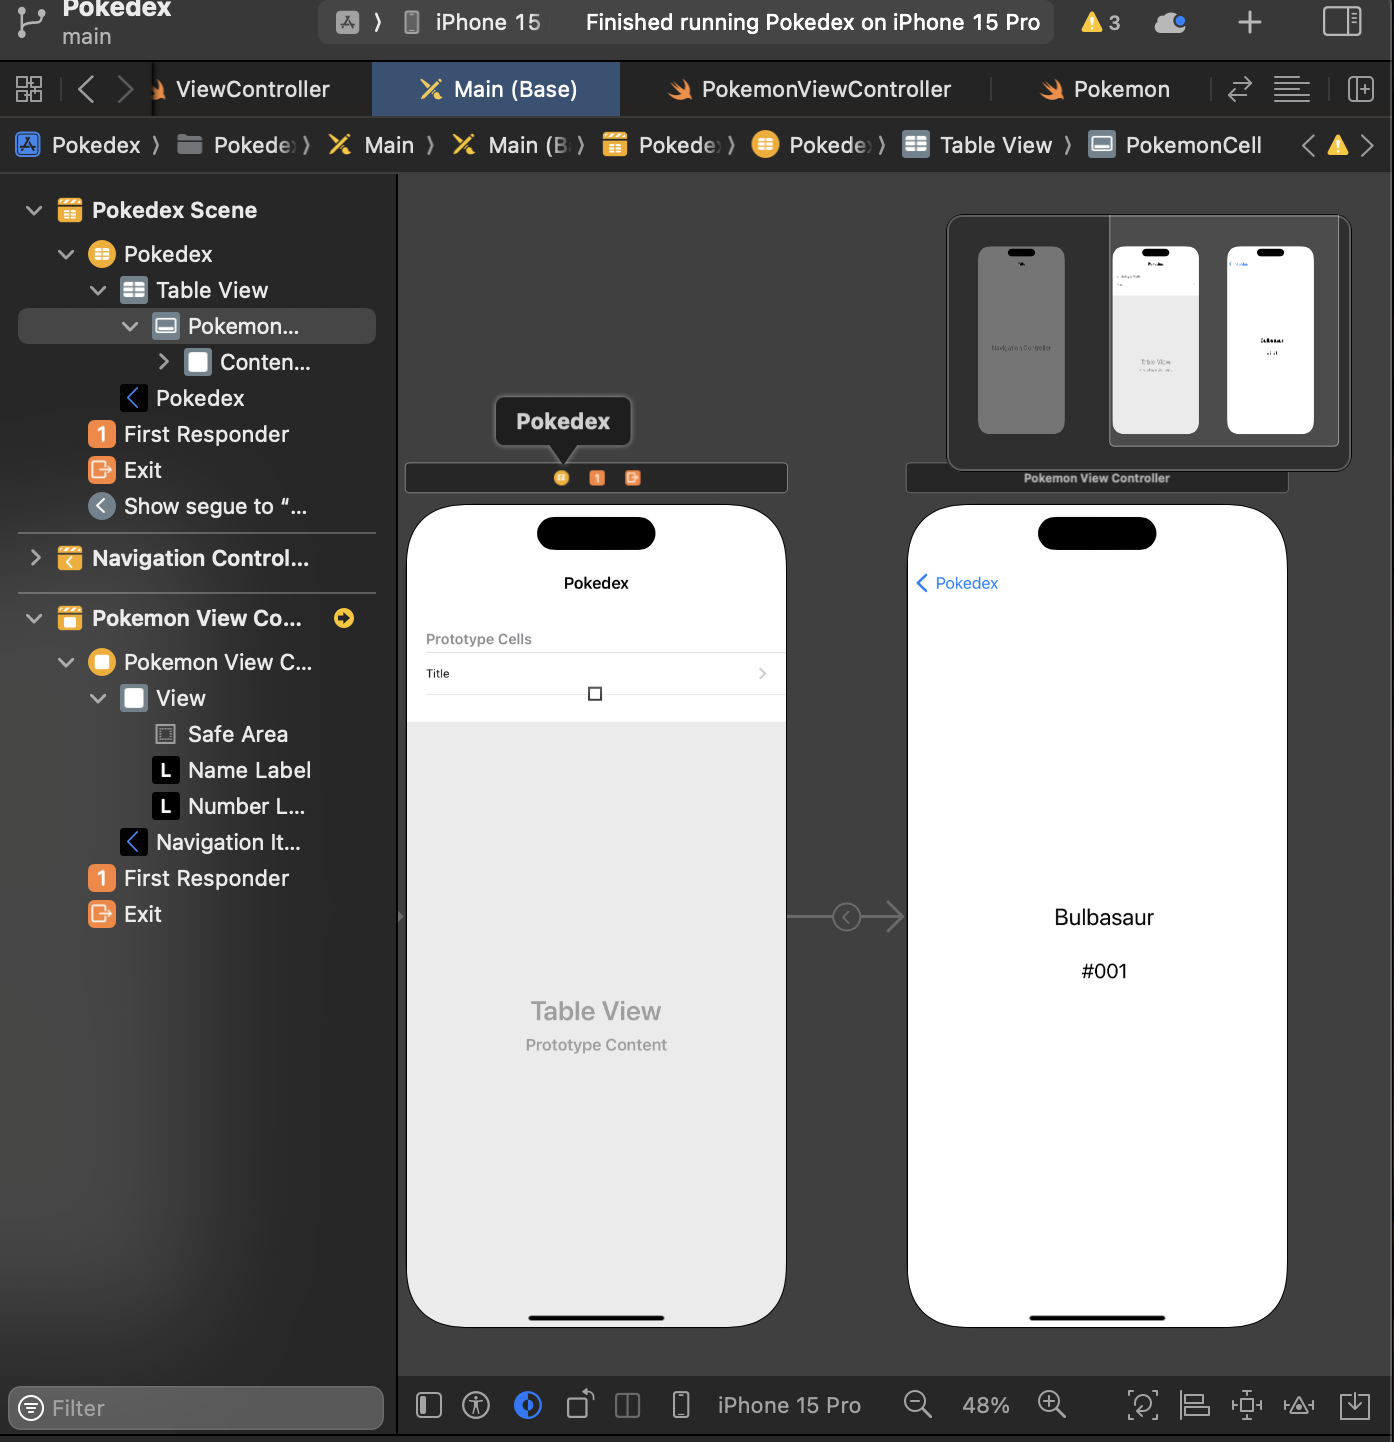The height and width of the screenshot is (1442, 1394).
Task: Click the Pokedex back button on canvas
Action: point(958,583)
